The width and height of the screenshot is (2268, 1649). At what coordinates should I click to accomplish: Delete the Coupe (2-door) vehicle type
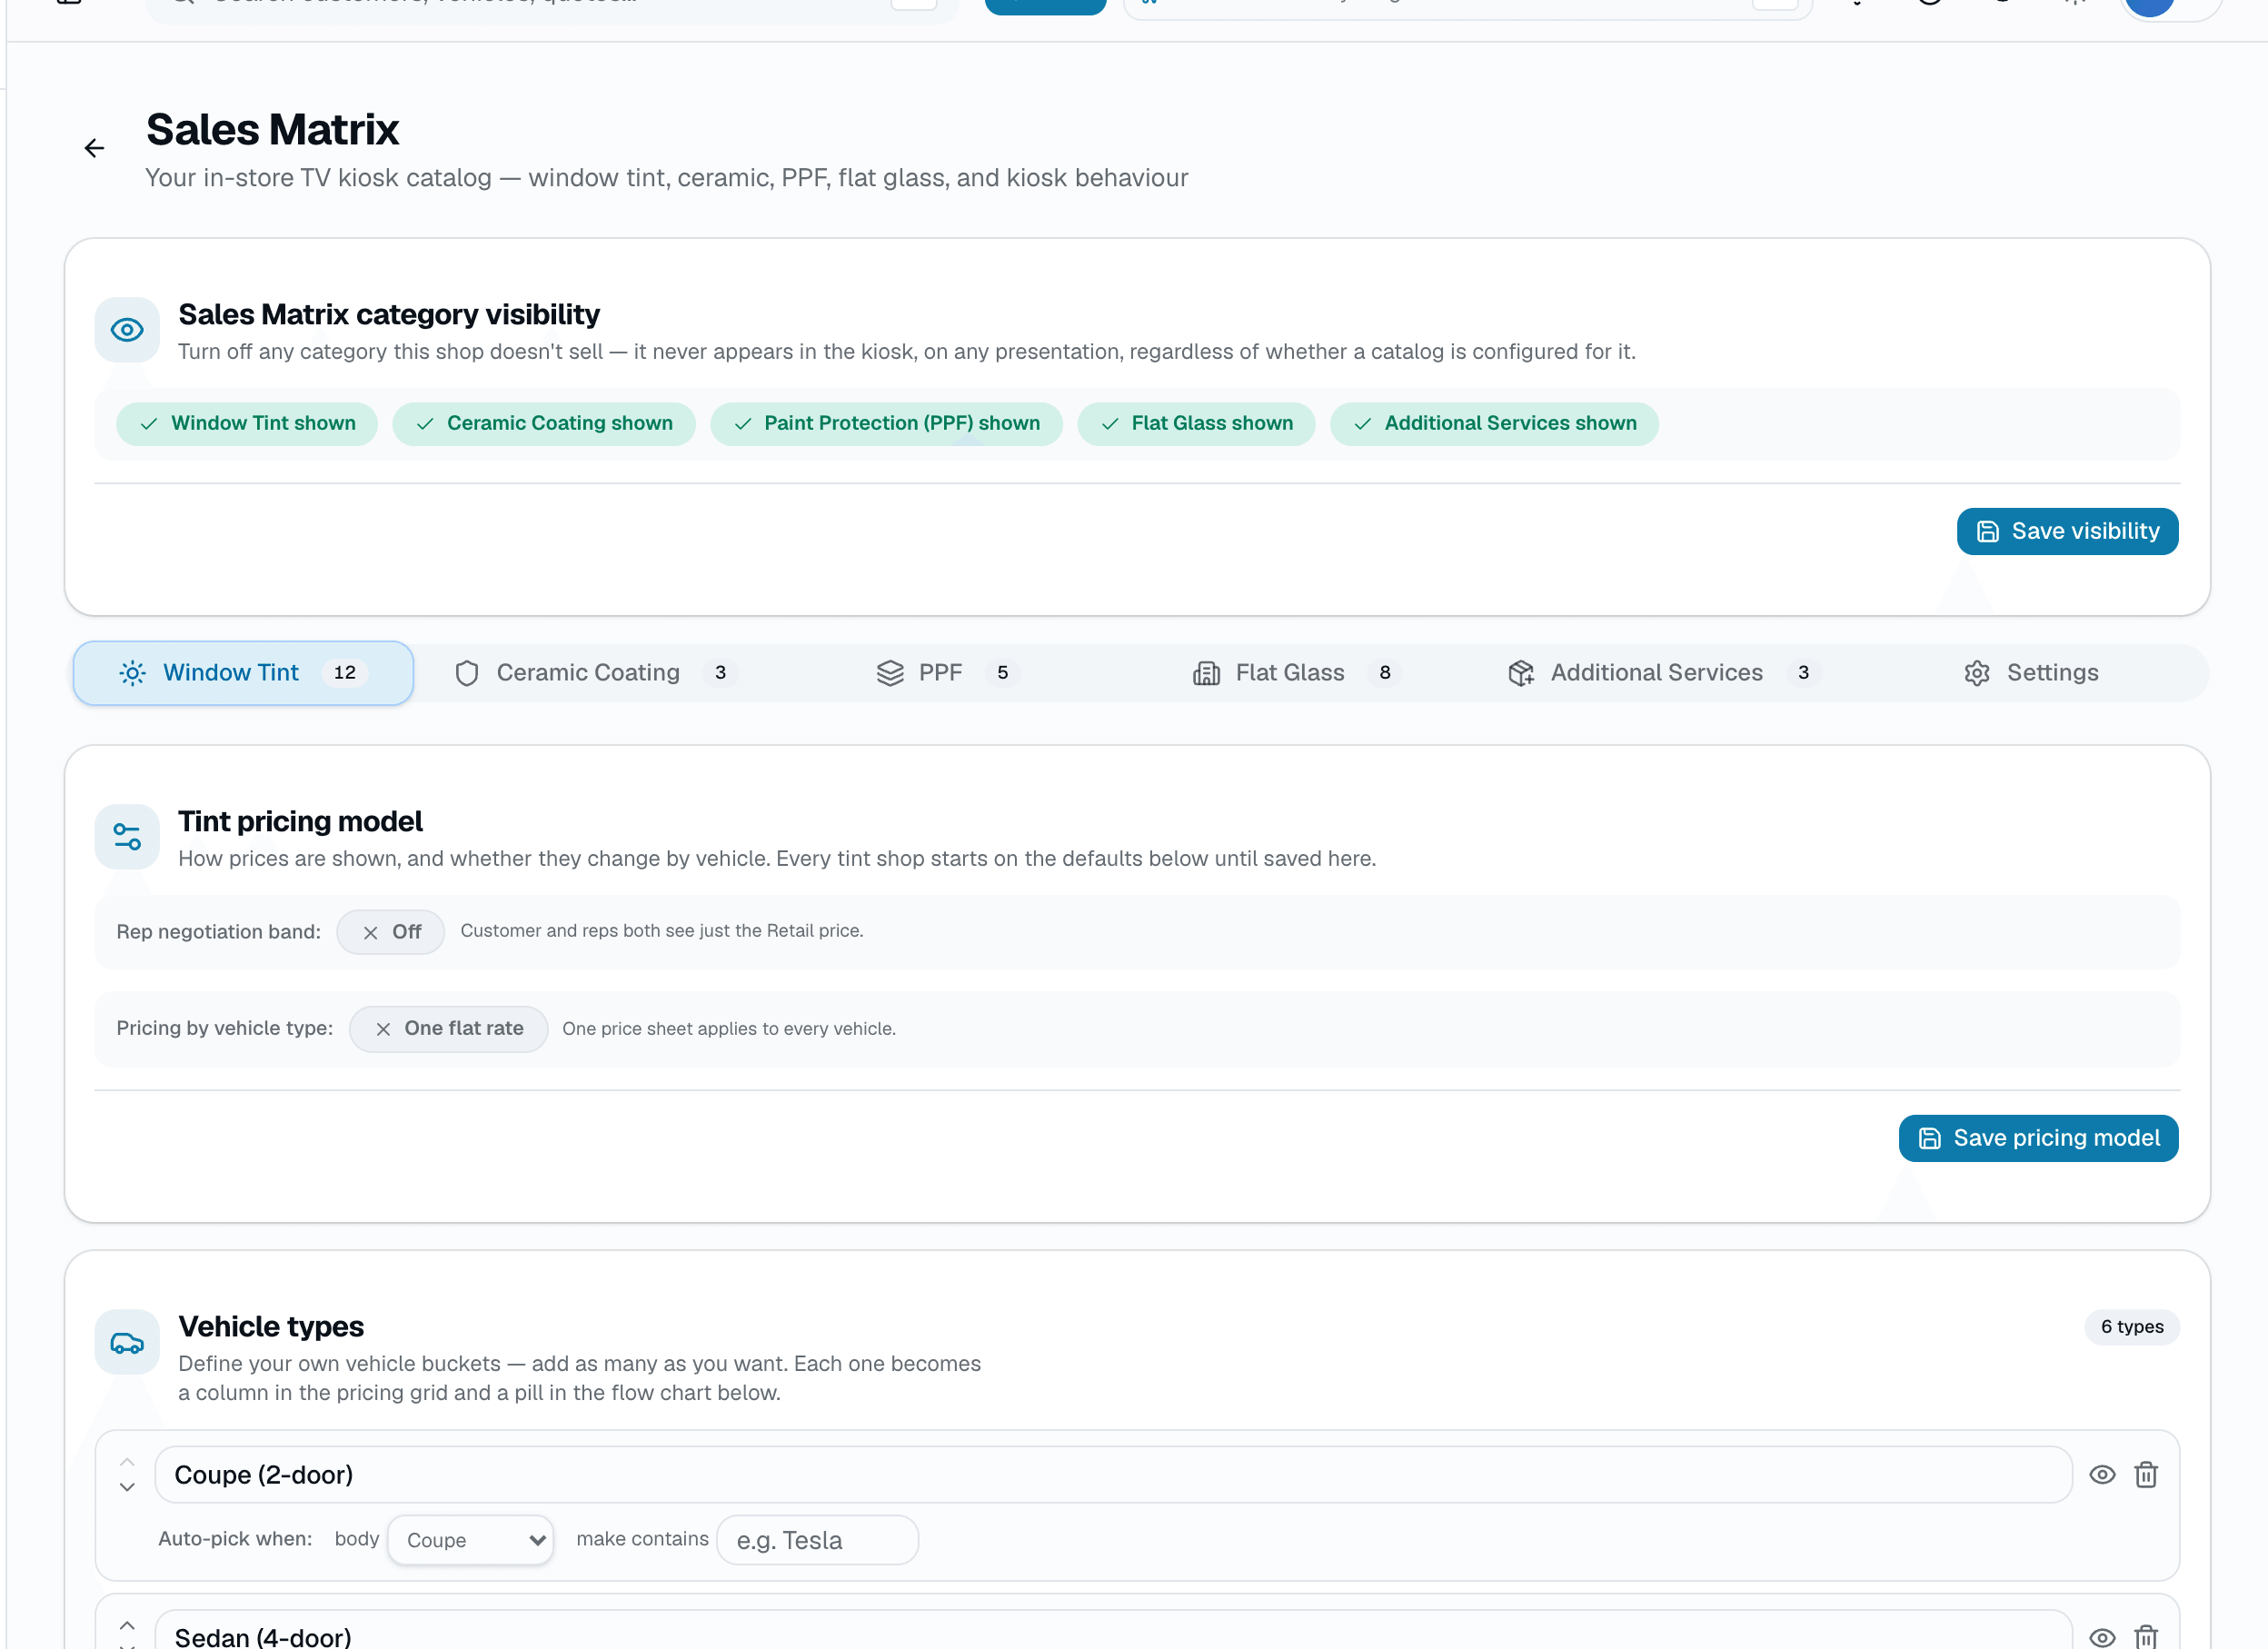[x=2146, y=1475]
